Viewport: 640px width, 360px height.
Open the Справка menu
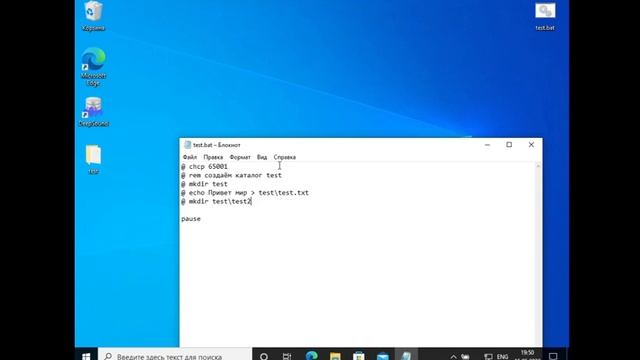tap(284, 157)
